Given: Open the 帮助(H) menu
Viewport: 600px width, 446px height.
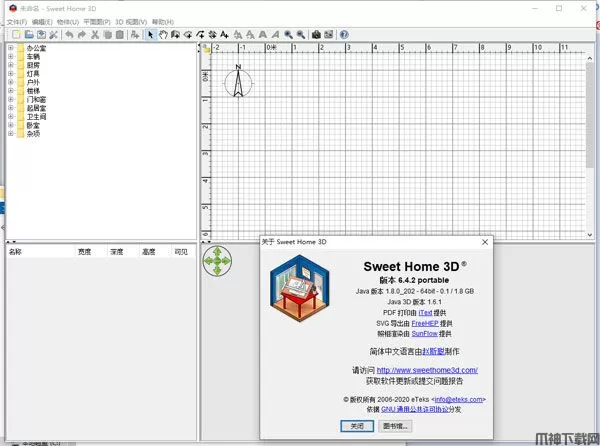Looking at the screenshot, I should [x=162, y=21].
